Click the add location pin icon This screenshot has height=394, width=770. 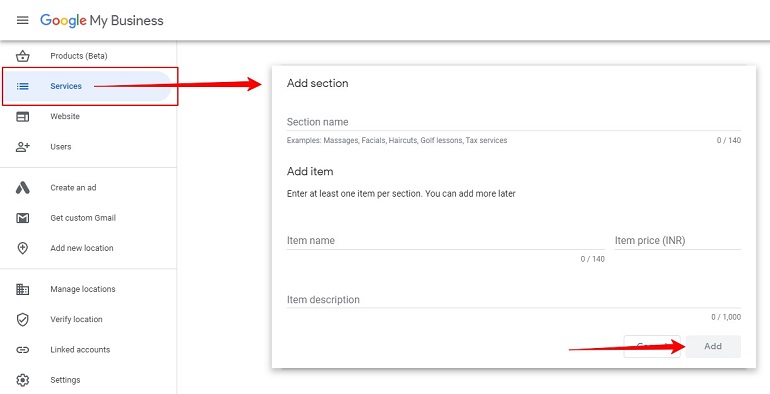click(23, 248)
